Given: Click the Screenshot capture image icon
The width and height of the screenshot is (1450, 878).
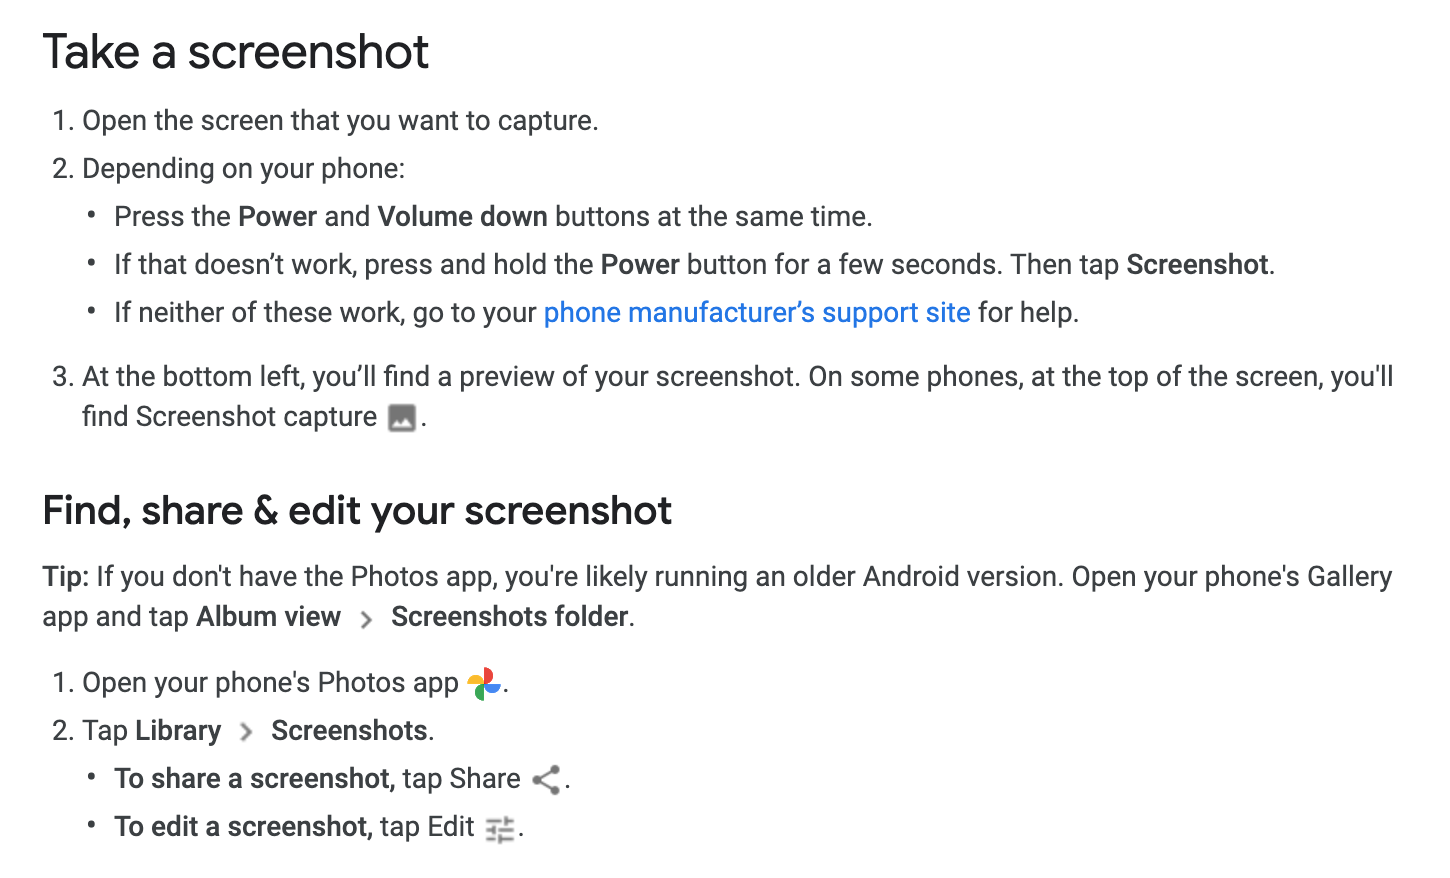Looking at the screenshot, I should [401, 418].
